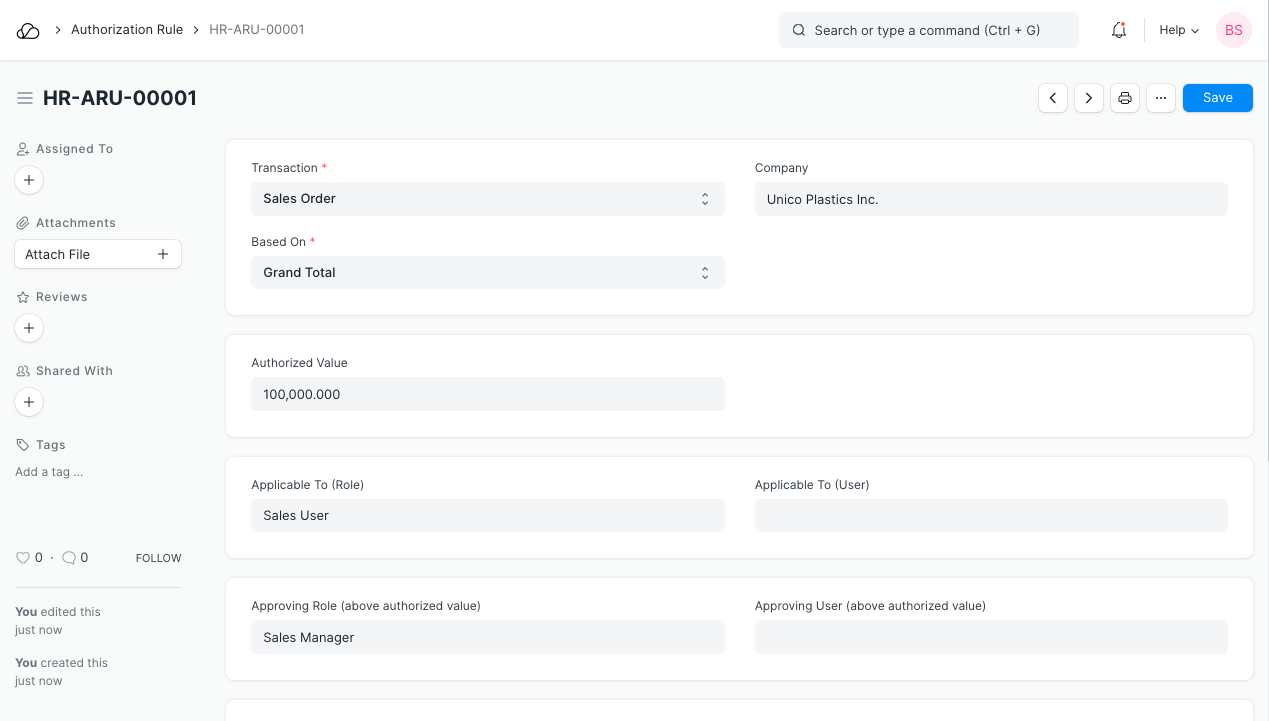Open the Help menu
Image resolution: width=1269 pixels, height=721 pixels.
pyautogui.click(x=1178, y=30)
